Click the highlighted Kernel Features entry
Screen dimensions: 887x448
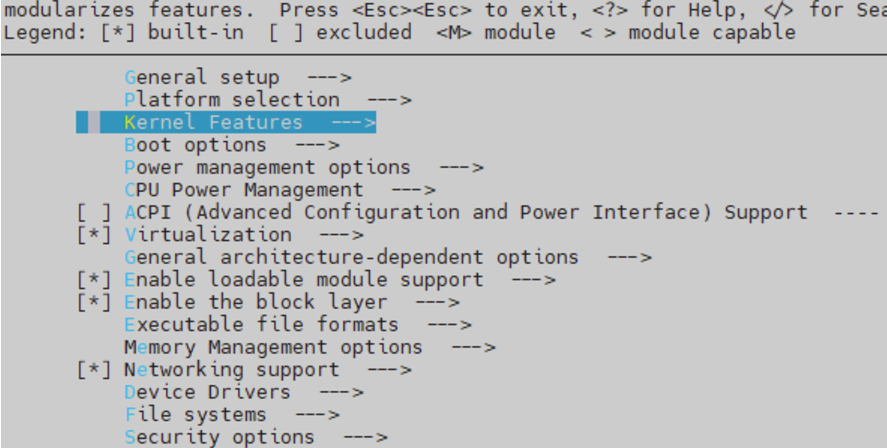click(213, 122)
